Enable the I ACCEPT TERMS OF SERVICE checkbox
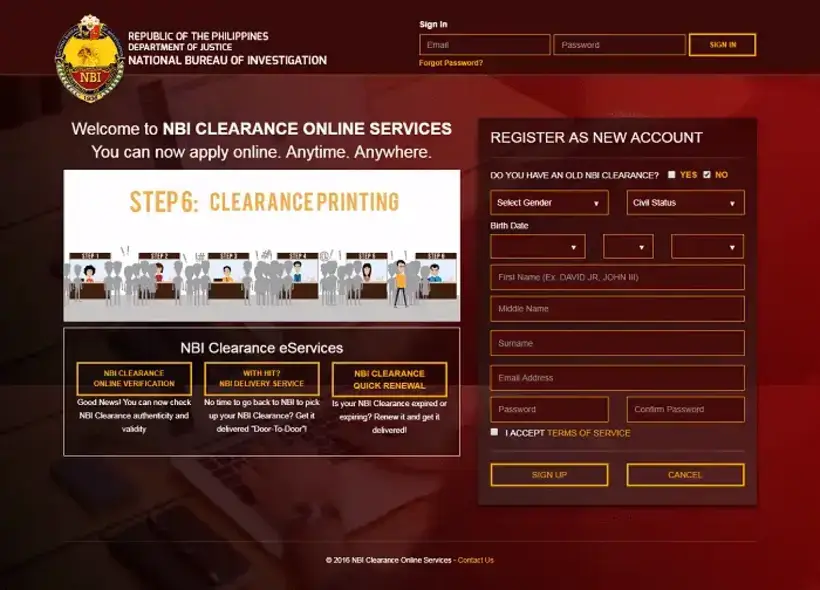 tap(492, 432)
